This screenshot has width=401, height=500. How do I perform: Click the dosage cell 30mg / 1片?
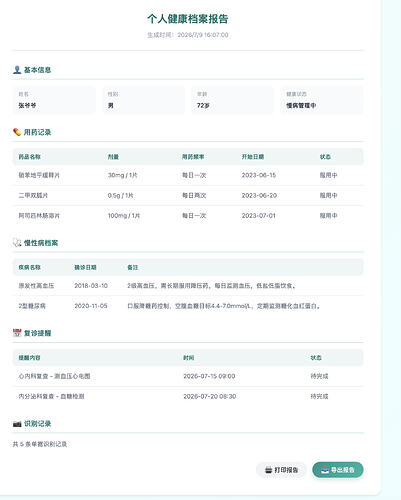122,175
